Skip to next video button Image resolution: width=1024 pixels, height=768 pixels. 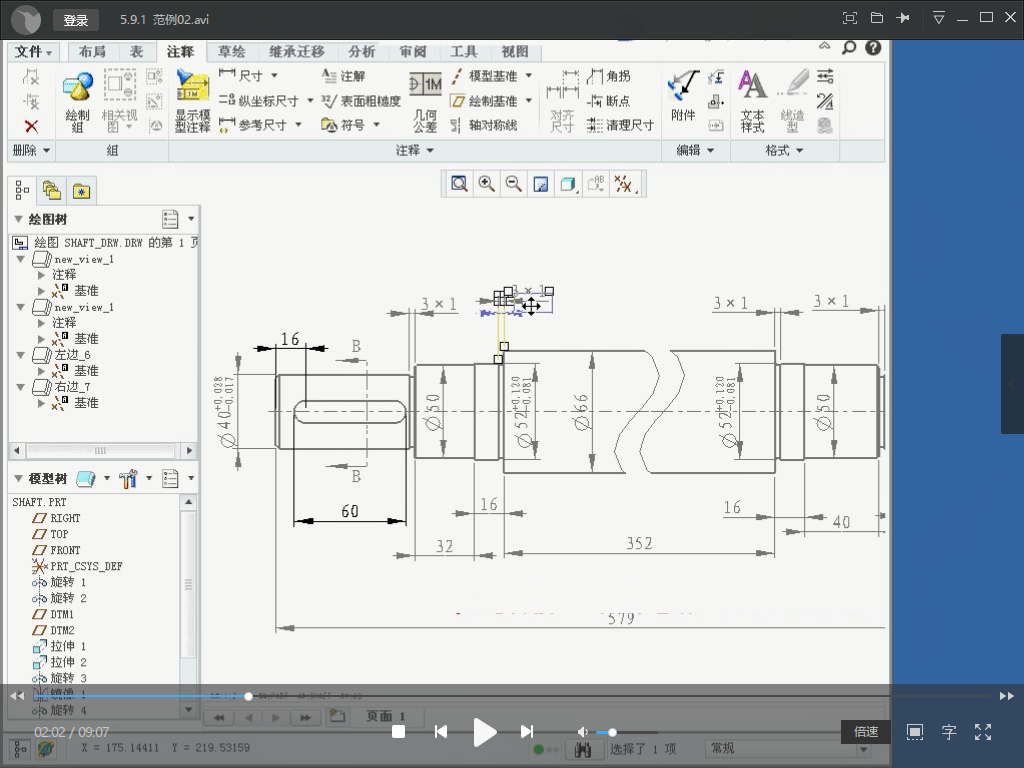(526, 732)
